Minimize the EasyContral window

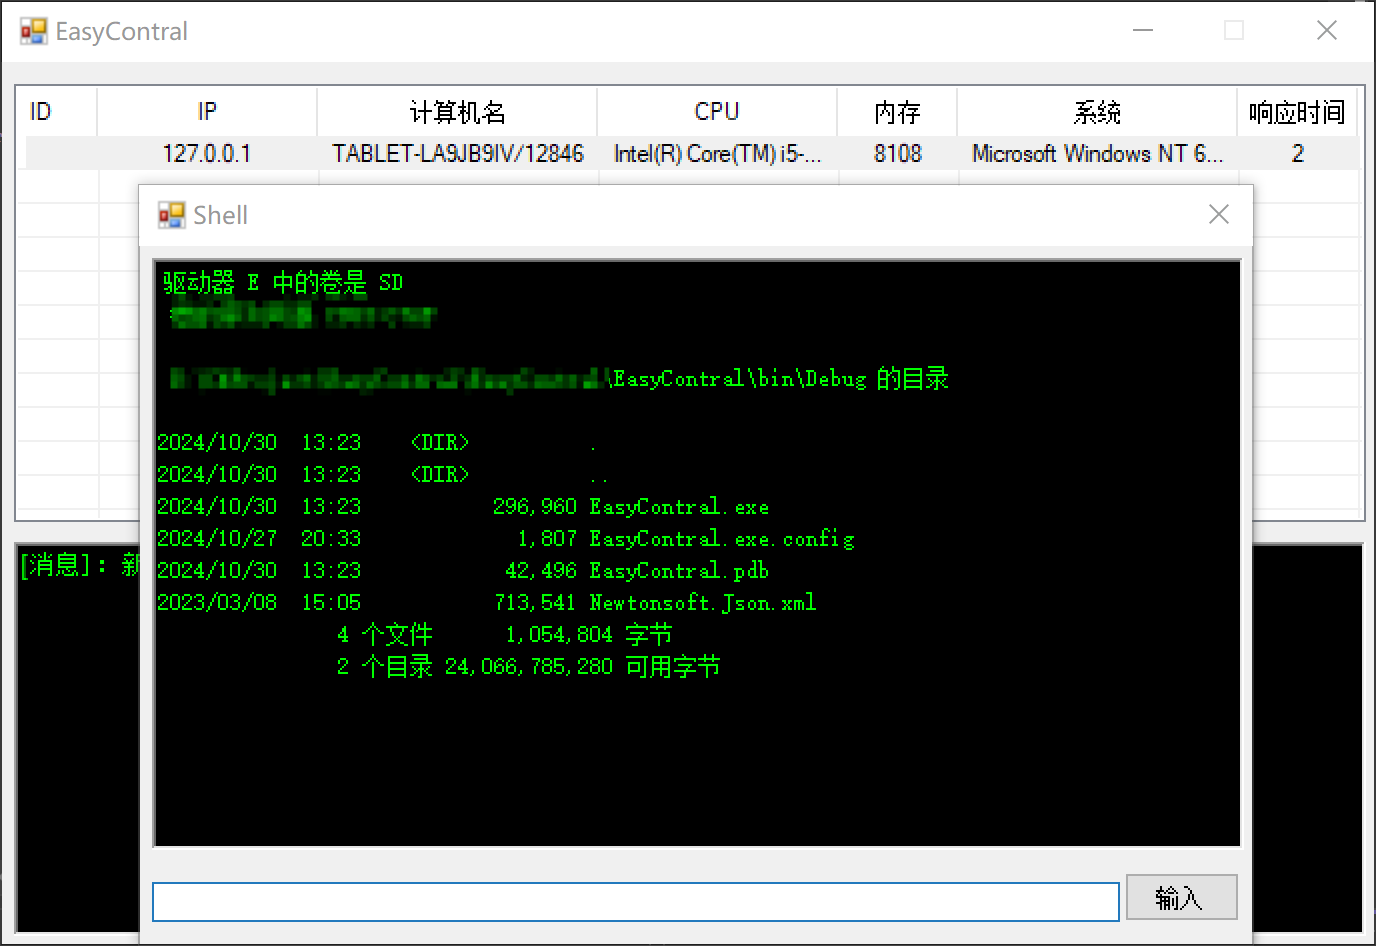click(1143, 30)
